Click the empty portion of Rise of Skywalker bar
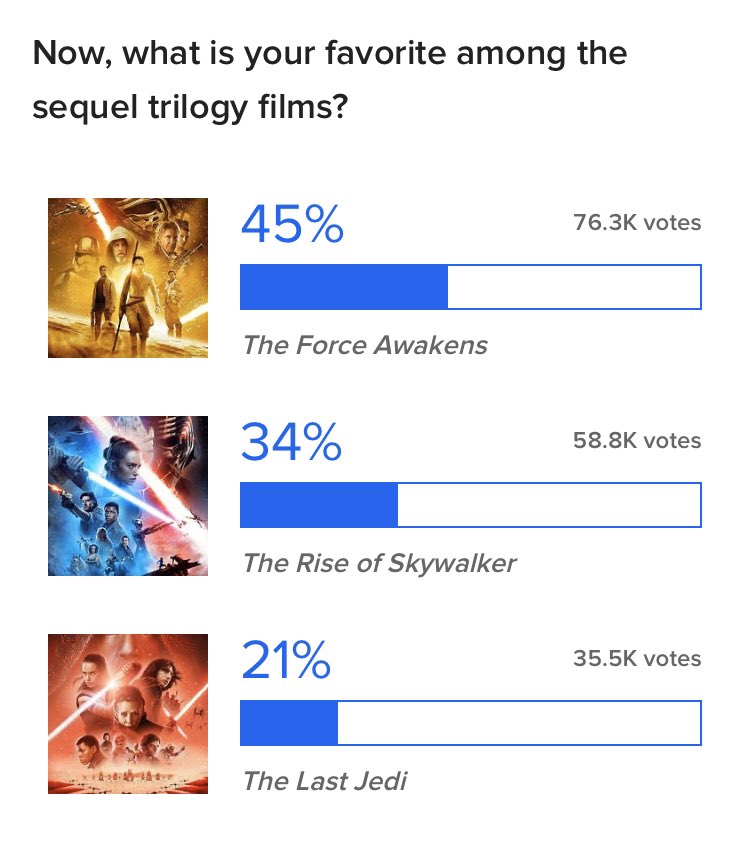Viewport: 750px width, 842px height. click(549, 505)
